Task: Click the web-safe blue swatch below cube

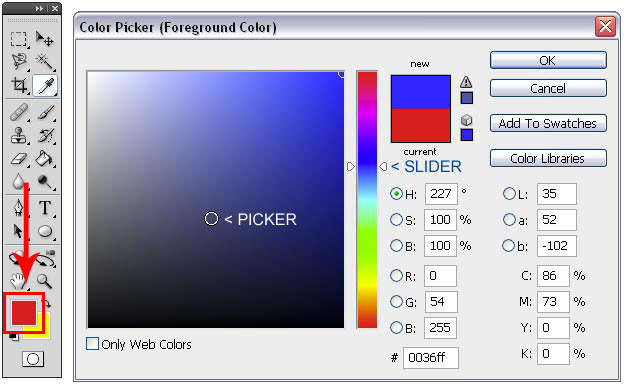Action: [x=466, y=135]
